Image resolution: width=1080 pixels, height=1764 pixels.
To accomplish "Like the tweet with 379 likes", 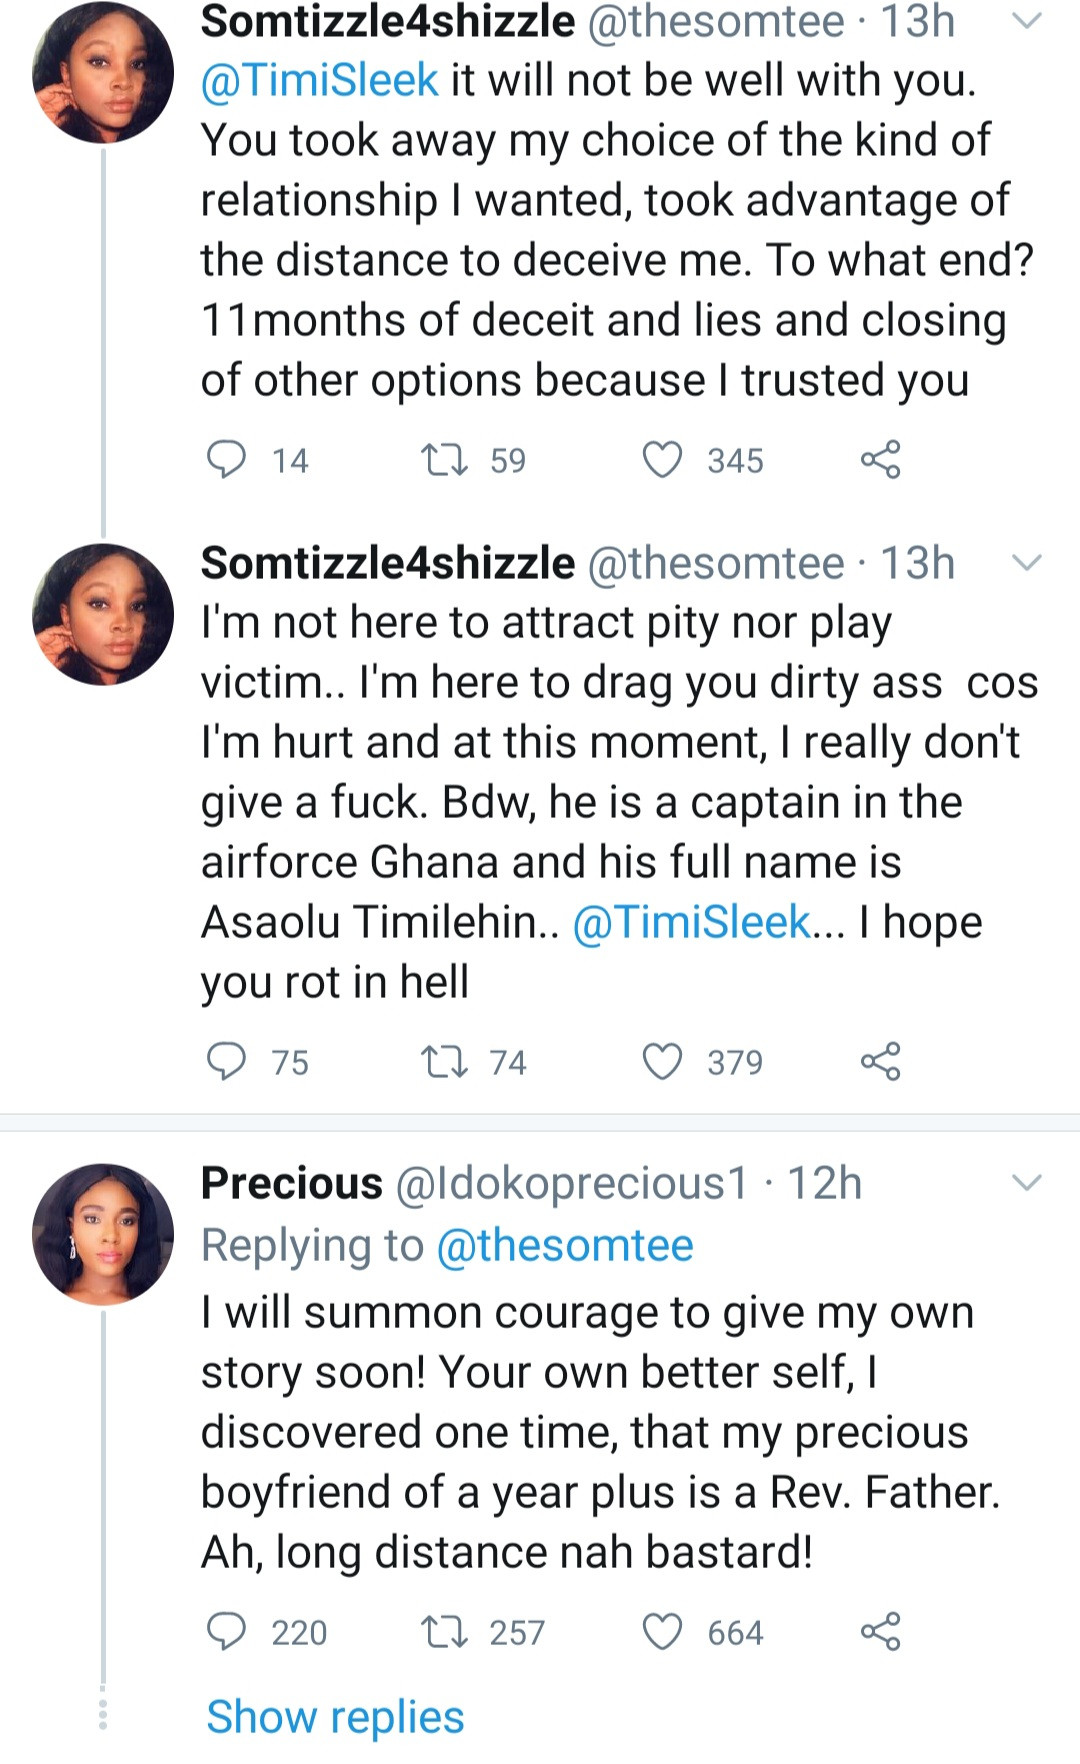I will [x=661, y=1062].
